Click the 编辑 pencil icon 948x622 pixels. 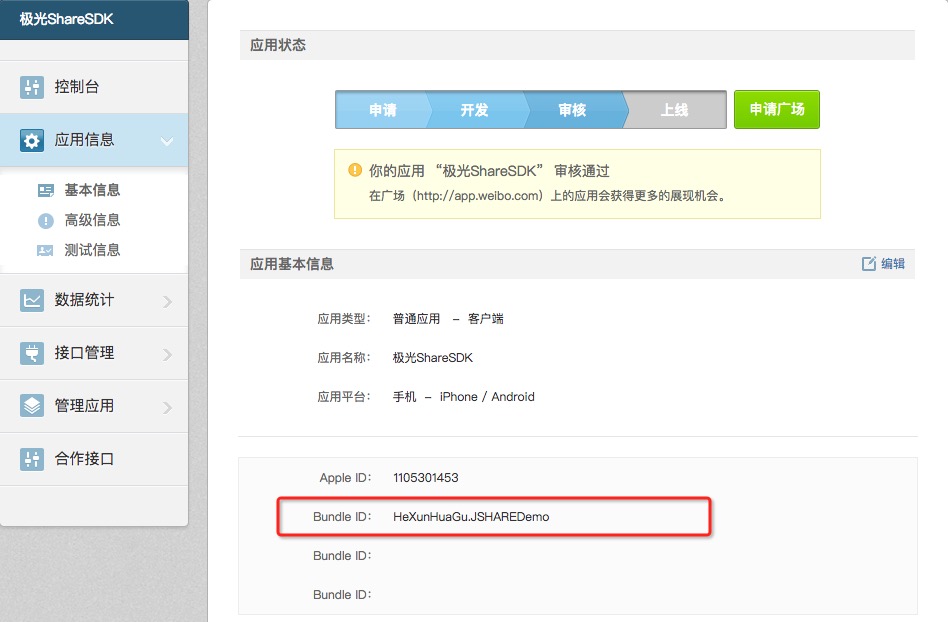[x=869, y=264]
